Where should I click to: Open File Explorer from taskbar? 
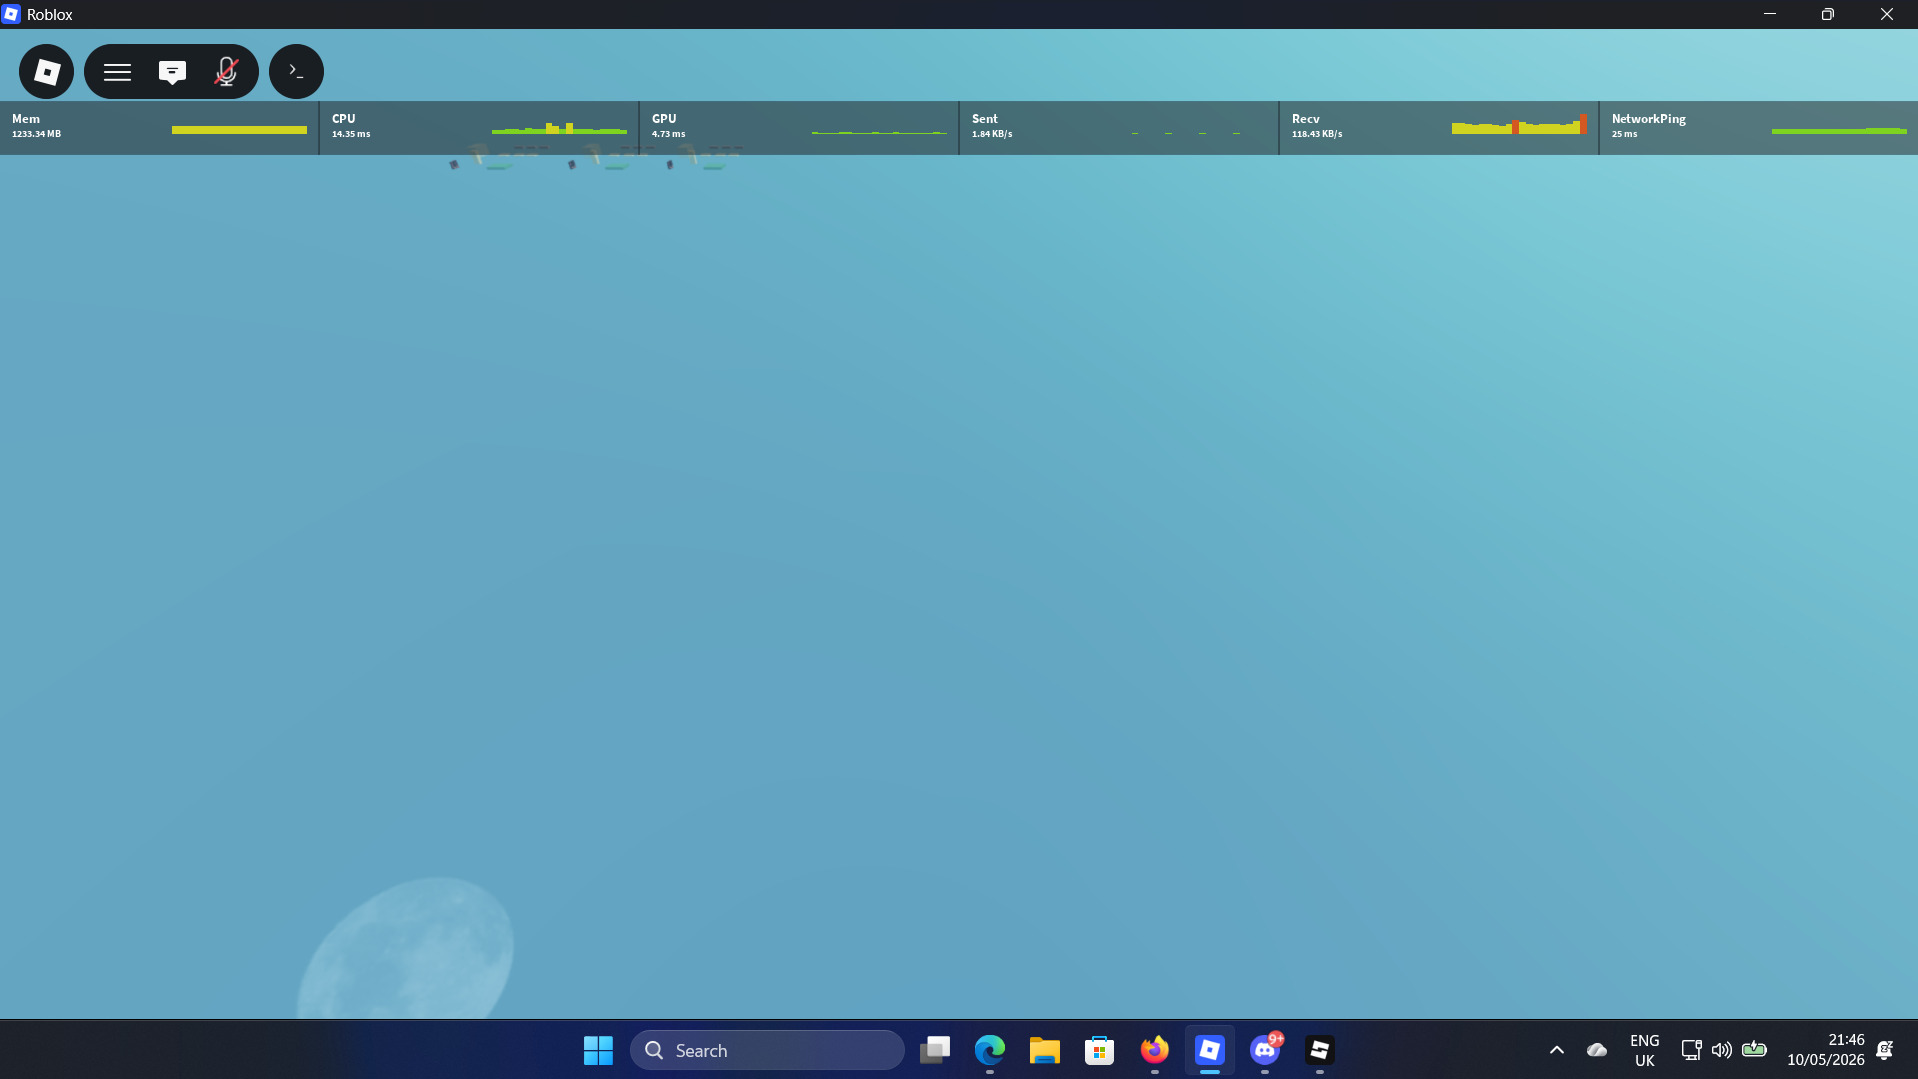point(1045,1050)
